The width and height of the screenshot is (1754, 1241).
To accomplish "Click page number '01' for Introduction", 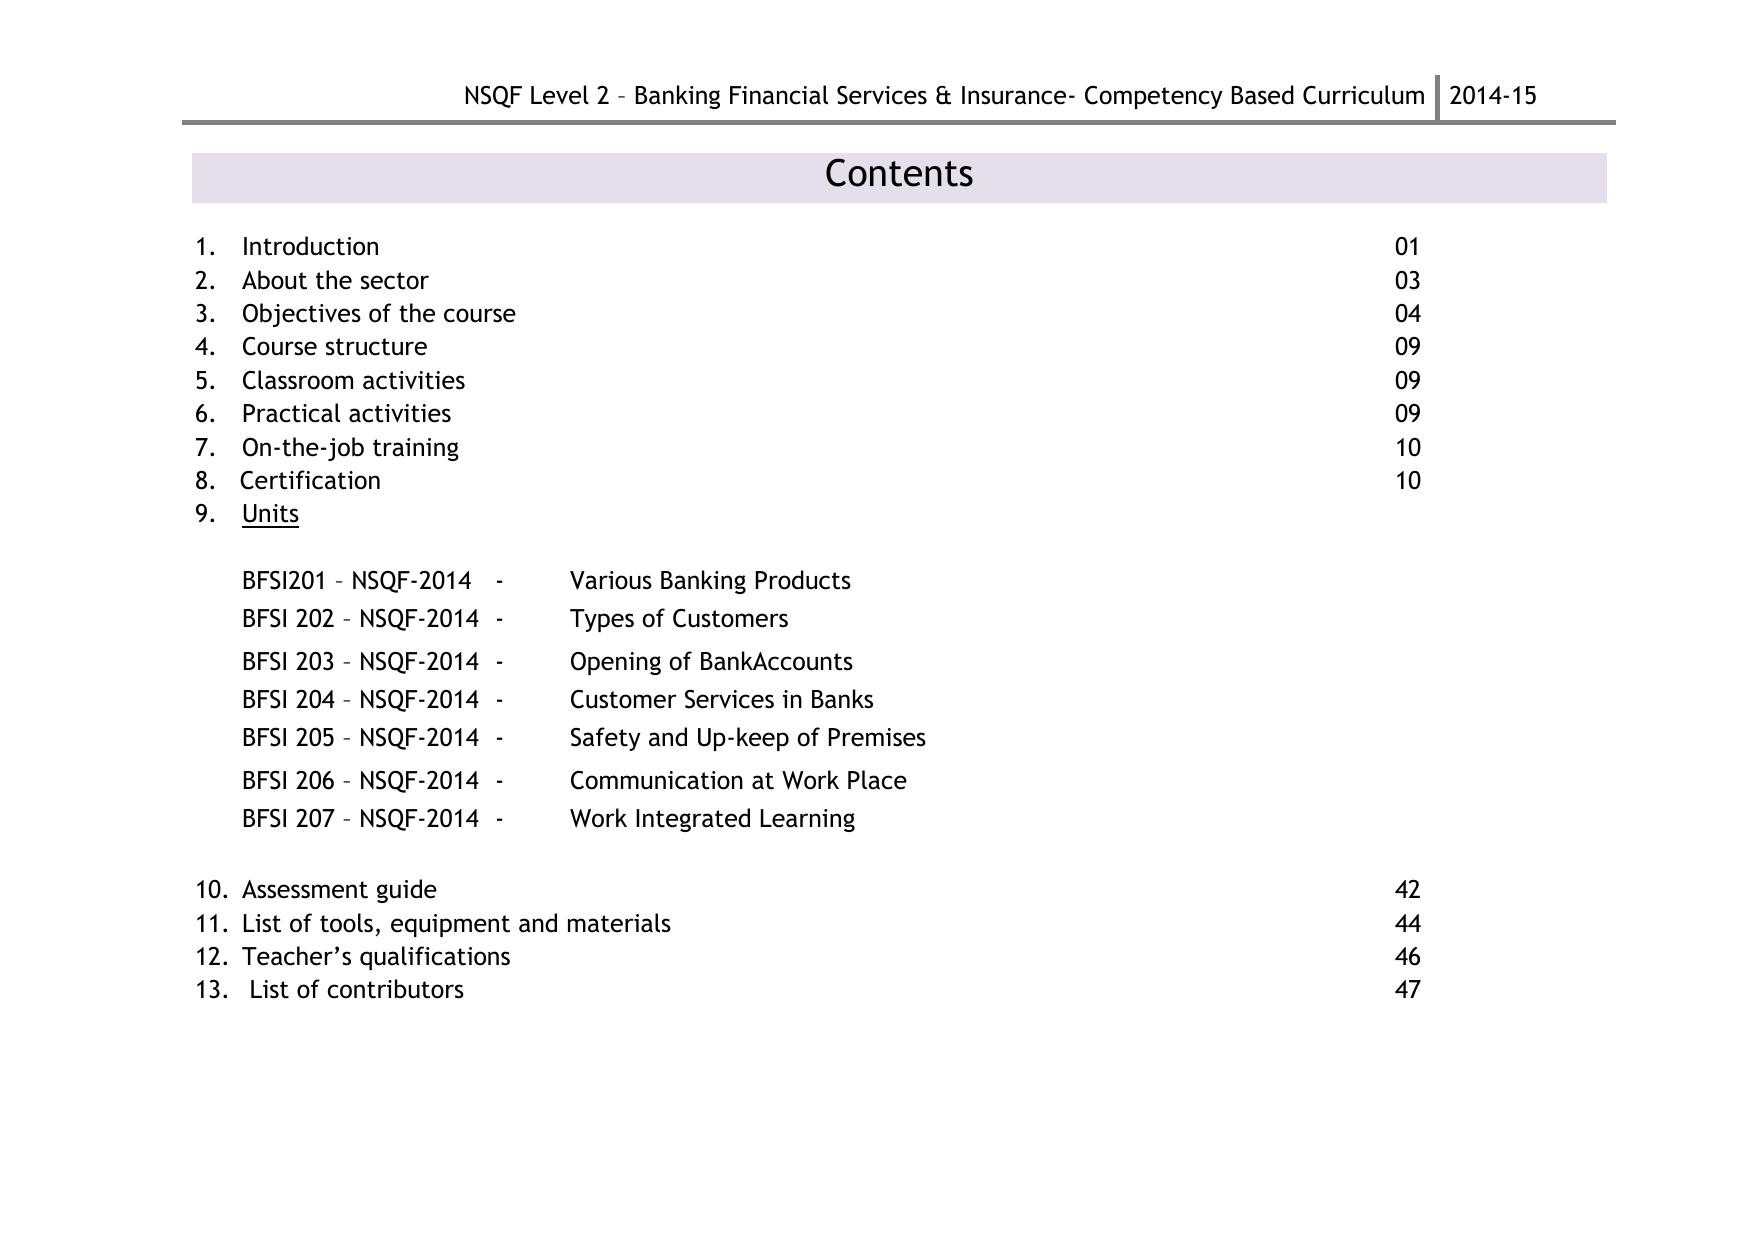I will tap(1407, 247).
